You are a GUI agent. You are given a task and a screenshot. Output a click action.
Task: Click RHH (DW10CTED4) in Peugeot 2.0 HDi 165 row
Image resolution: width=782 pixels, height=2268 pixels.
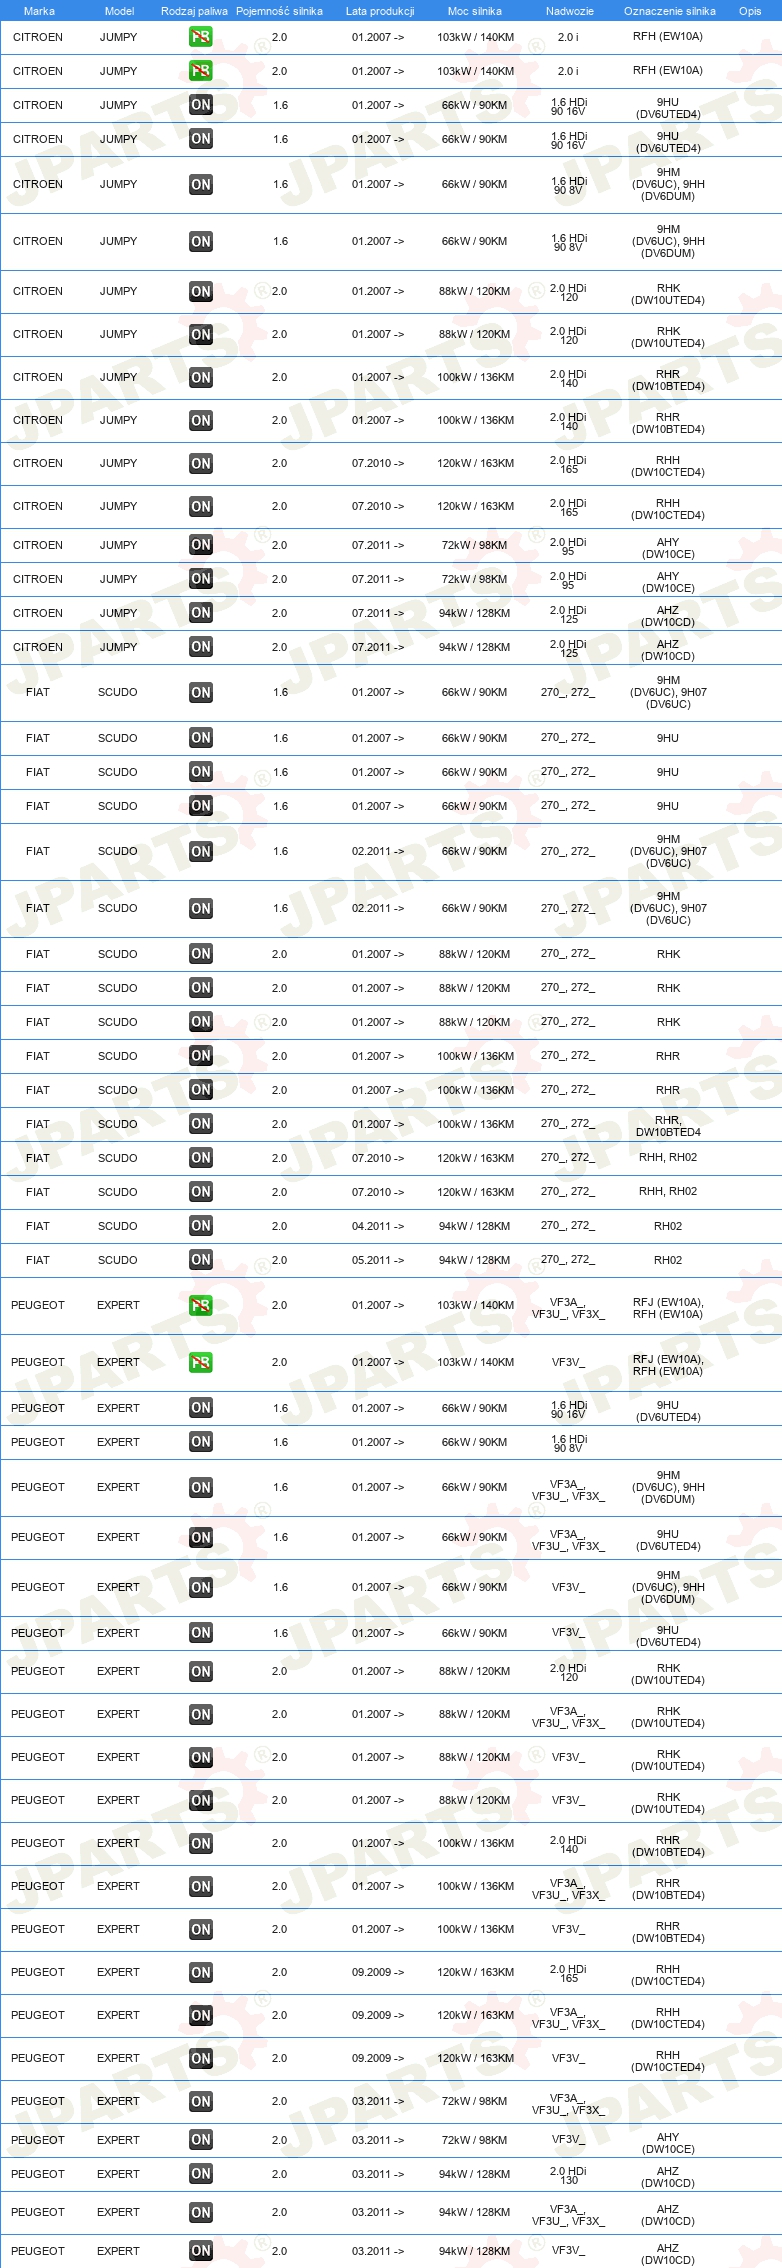(668, 1974)
